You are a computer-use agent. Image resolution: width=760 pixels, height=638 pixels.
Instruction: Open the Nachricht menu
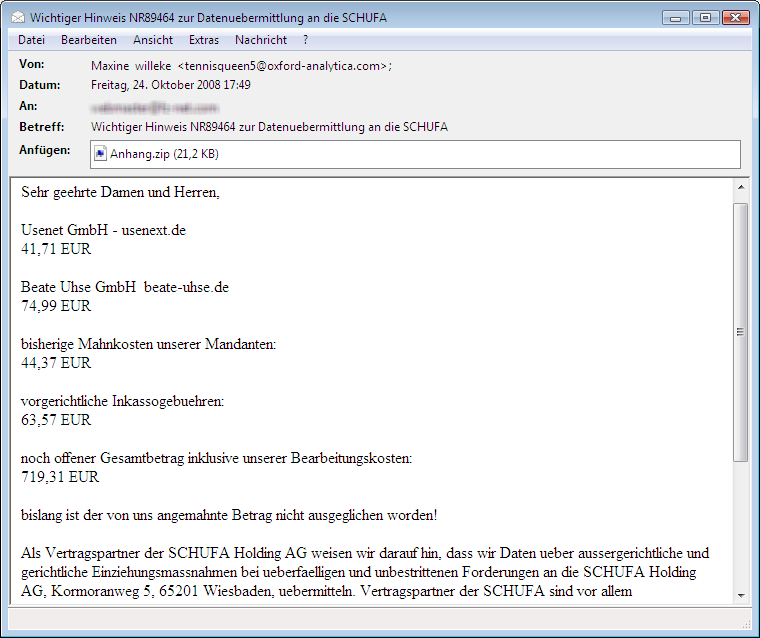261,40
